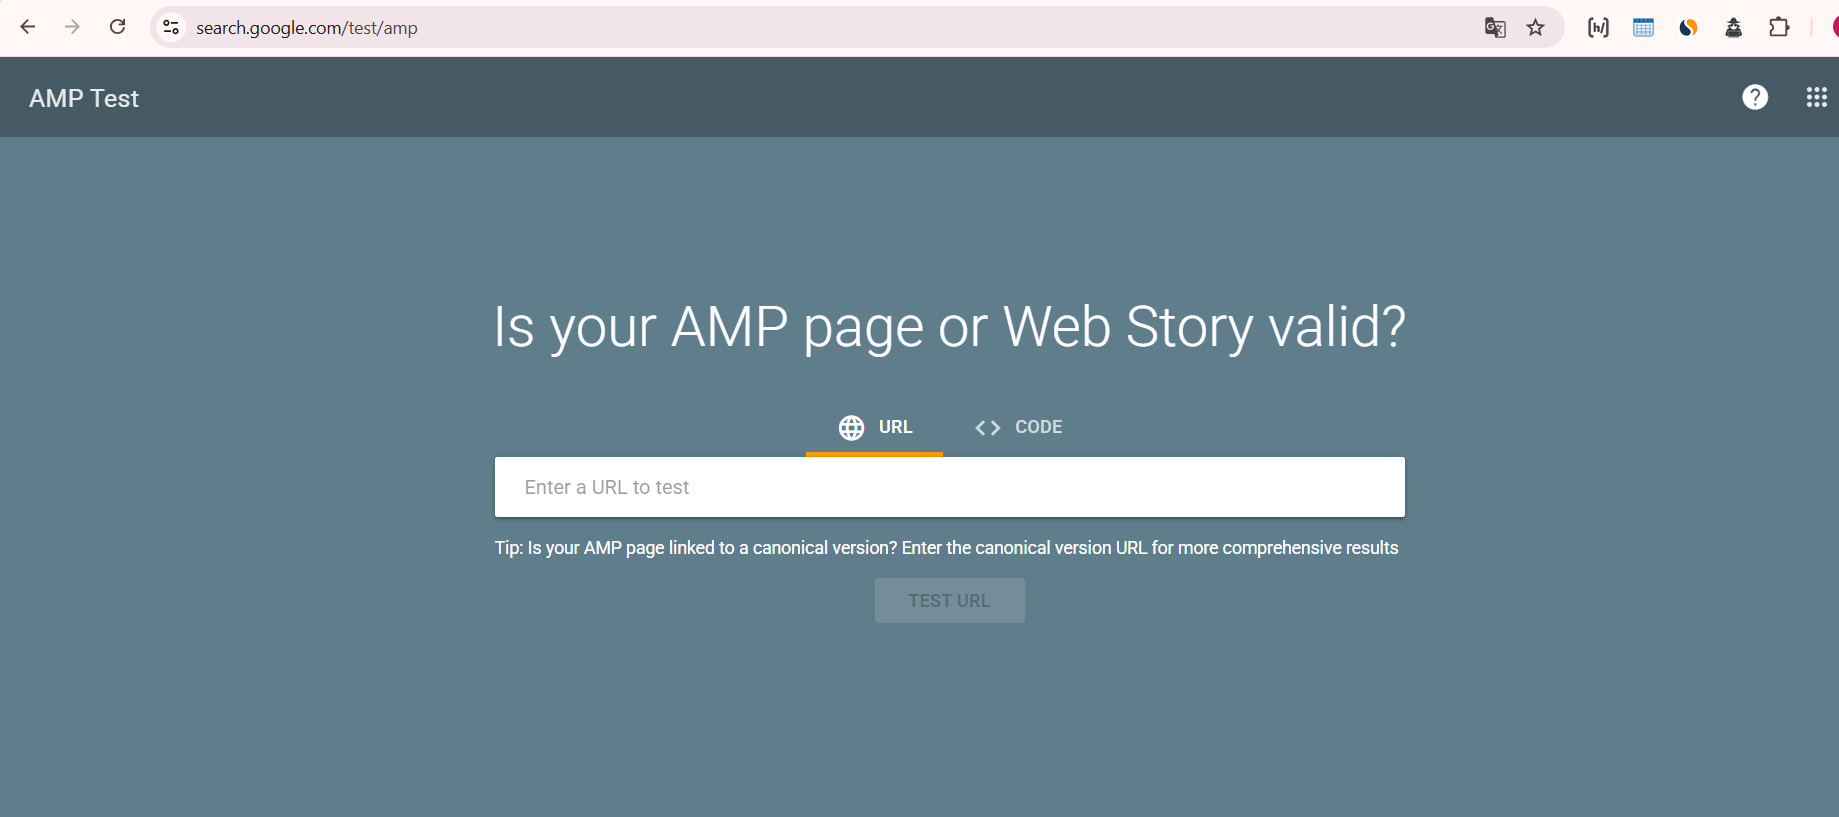The height and width of the screenshot is (817, 1839).
Task: Open the Google Translate page icon
Action: tap(1495, 27)
